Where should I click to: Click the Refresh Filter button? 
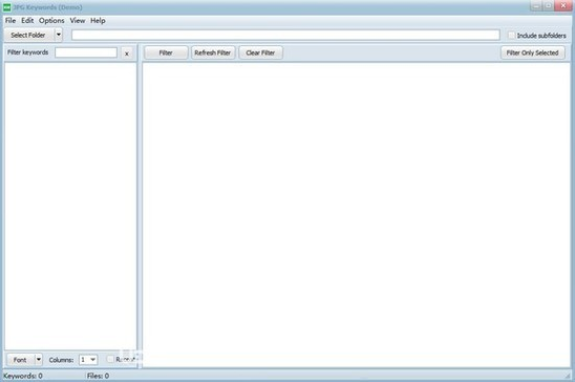click(x=213, y=53)
